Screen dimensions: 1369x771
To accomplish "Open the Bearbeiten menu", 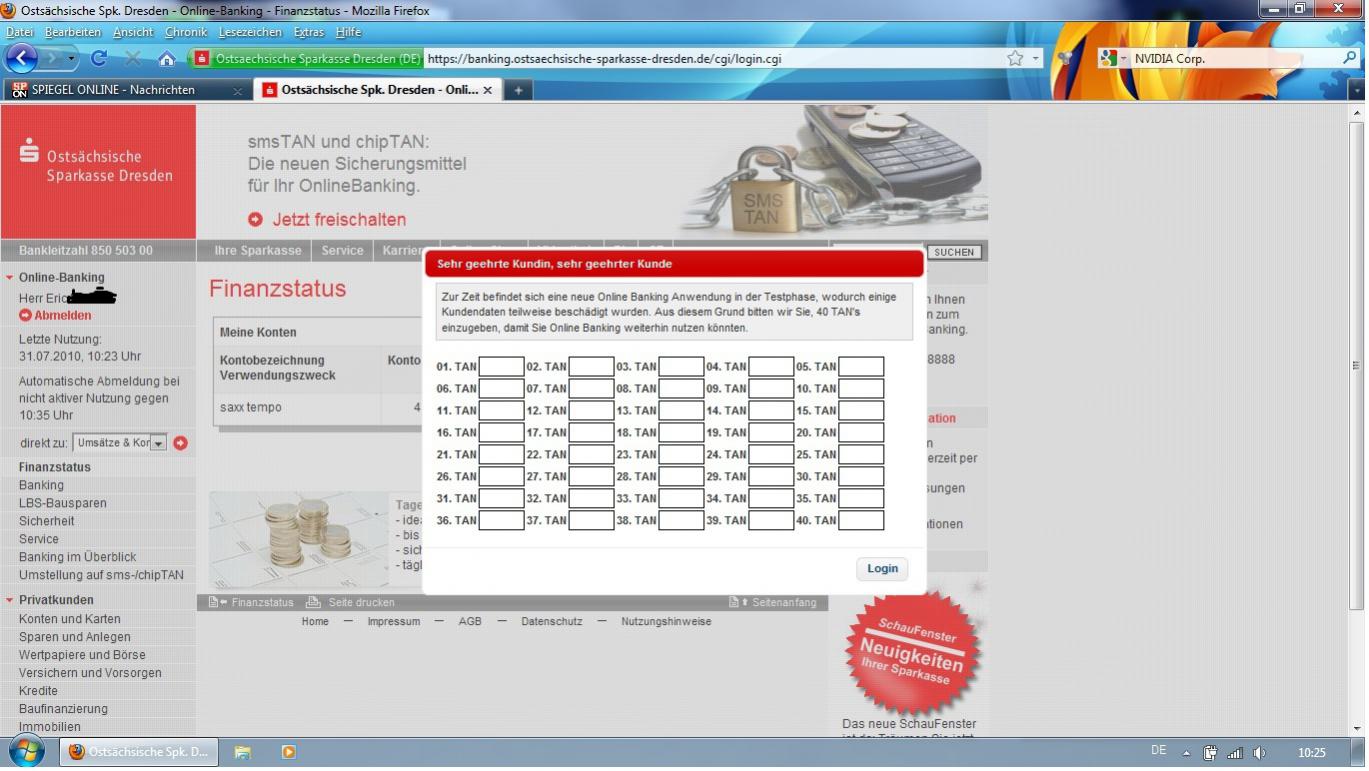I will (72, 32).
